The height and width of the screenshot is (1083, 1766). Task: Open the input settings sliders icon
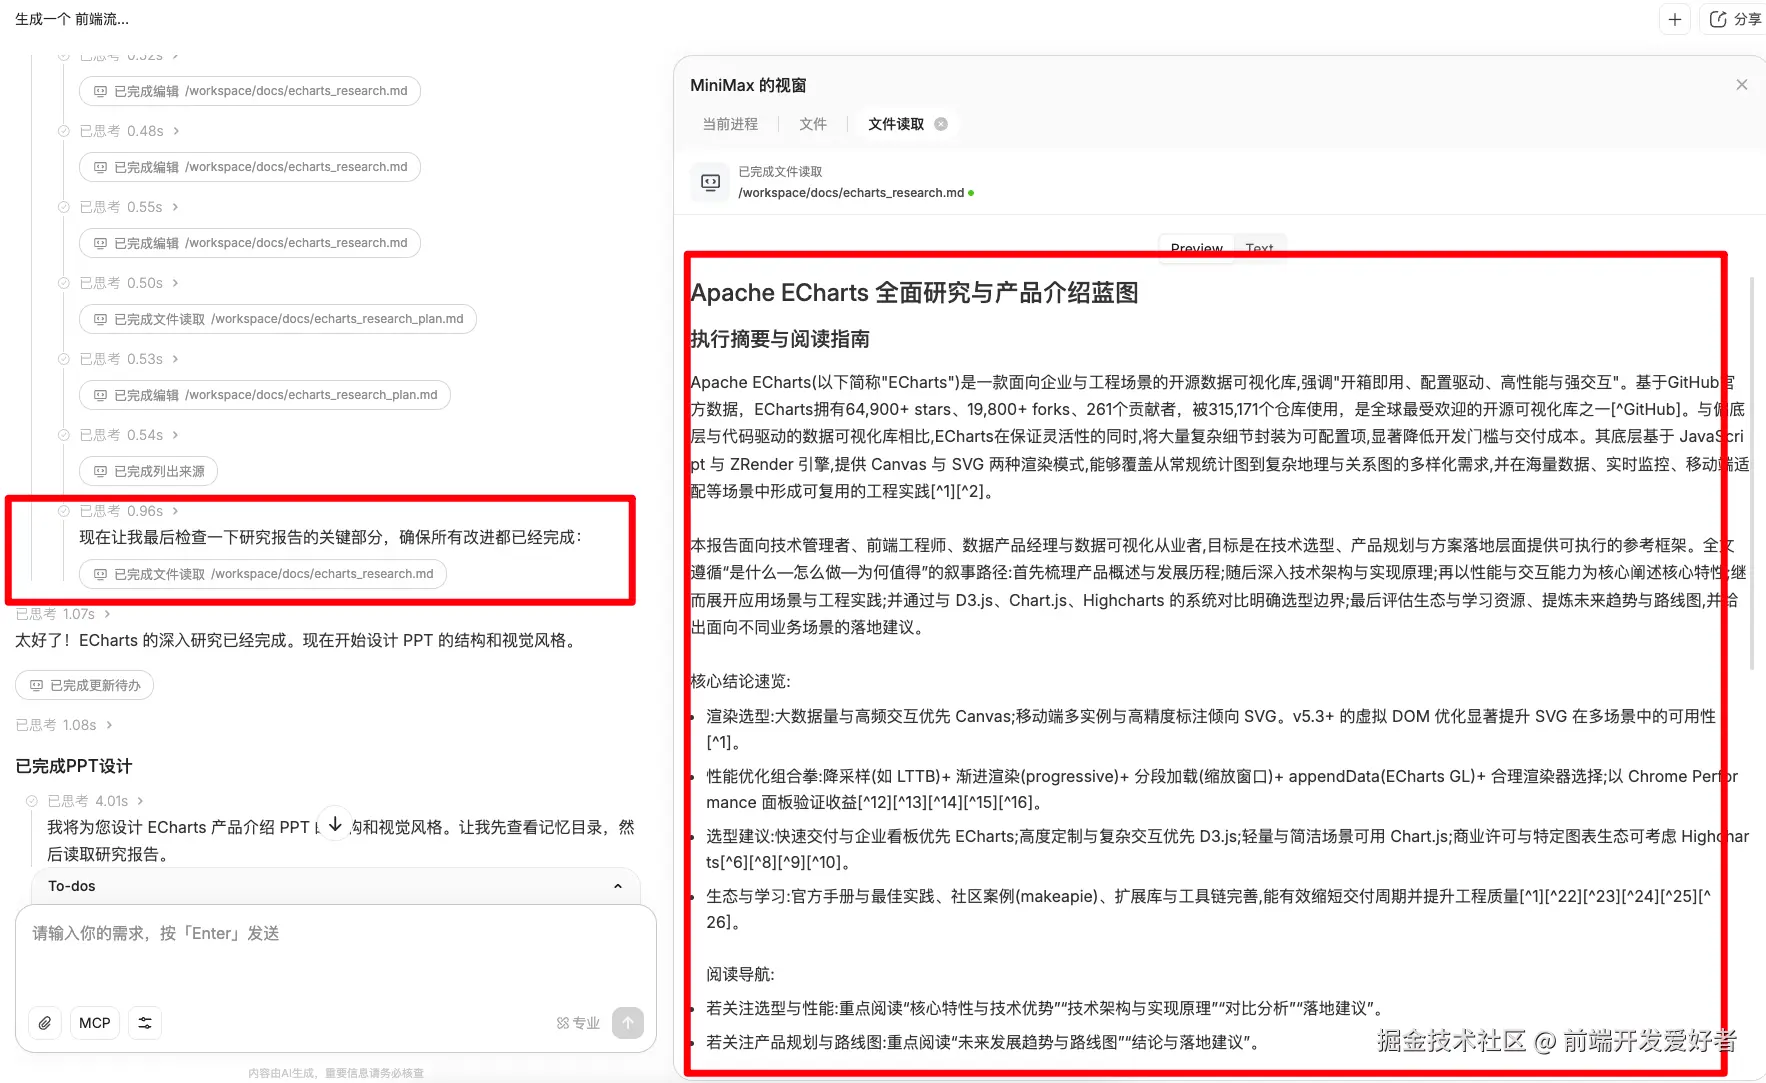coord(145,1023)
